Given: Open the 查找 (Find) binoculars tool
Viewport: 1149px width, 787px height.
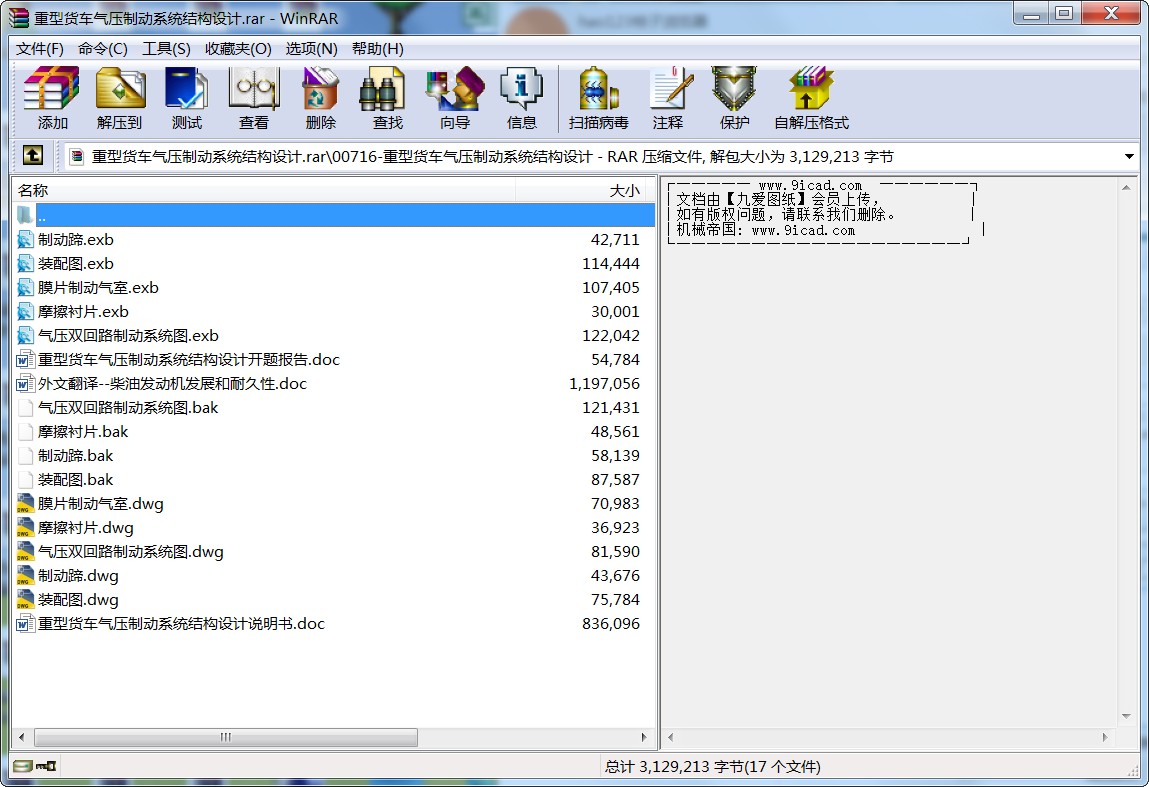Looking at the screenshot, I should click(387, 98).
